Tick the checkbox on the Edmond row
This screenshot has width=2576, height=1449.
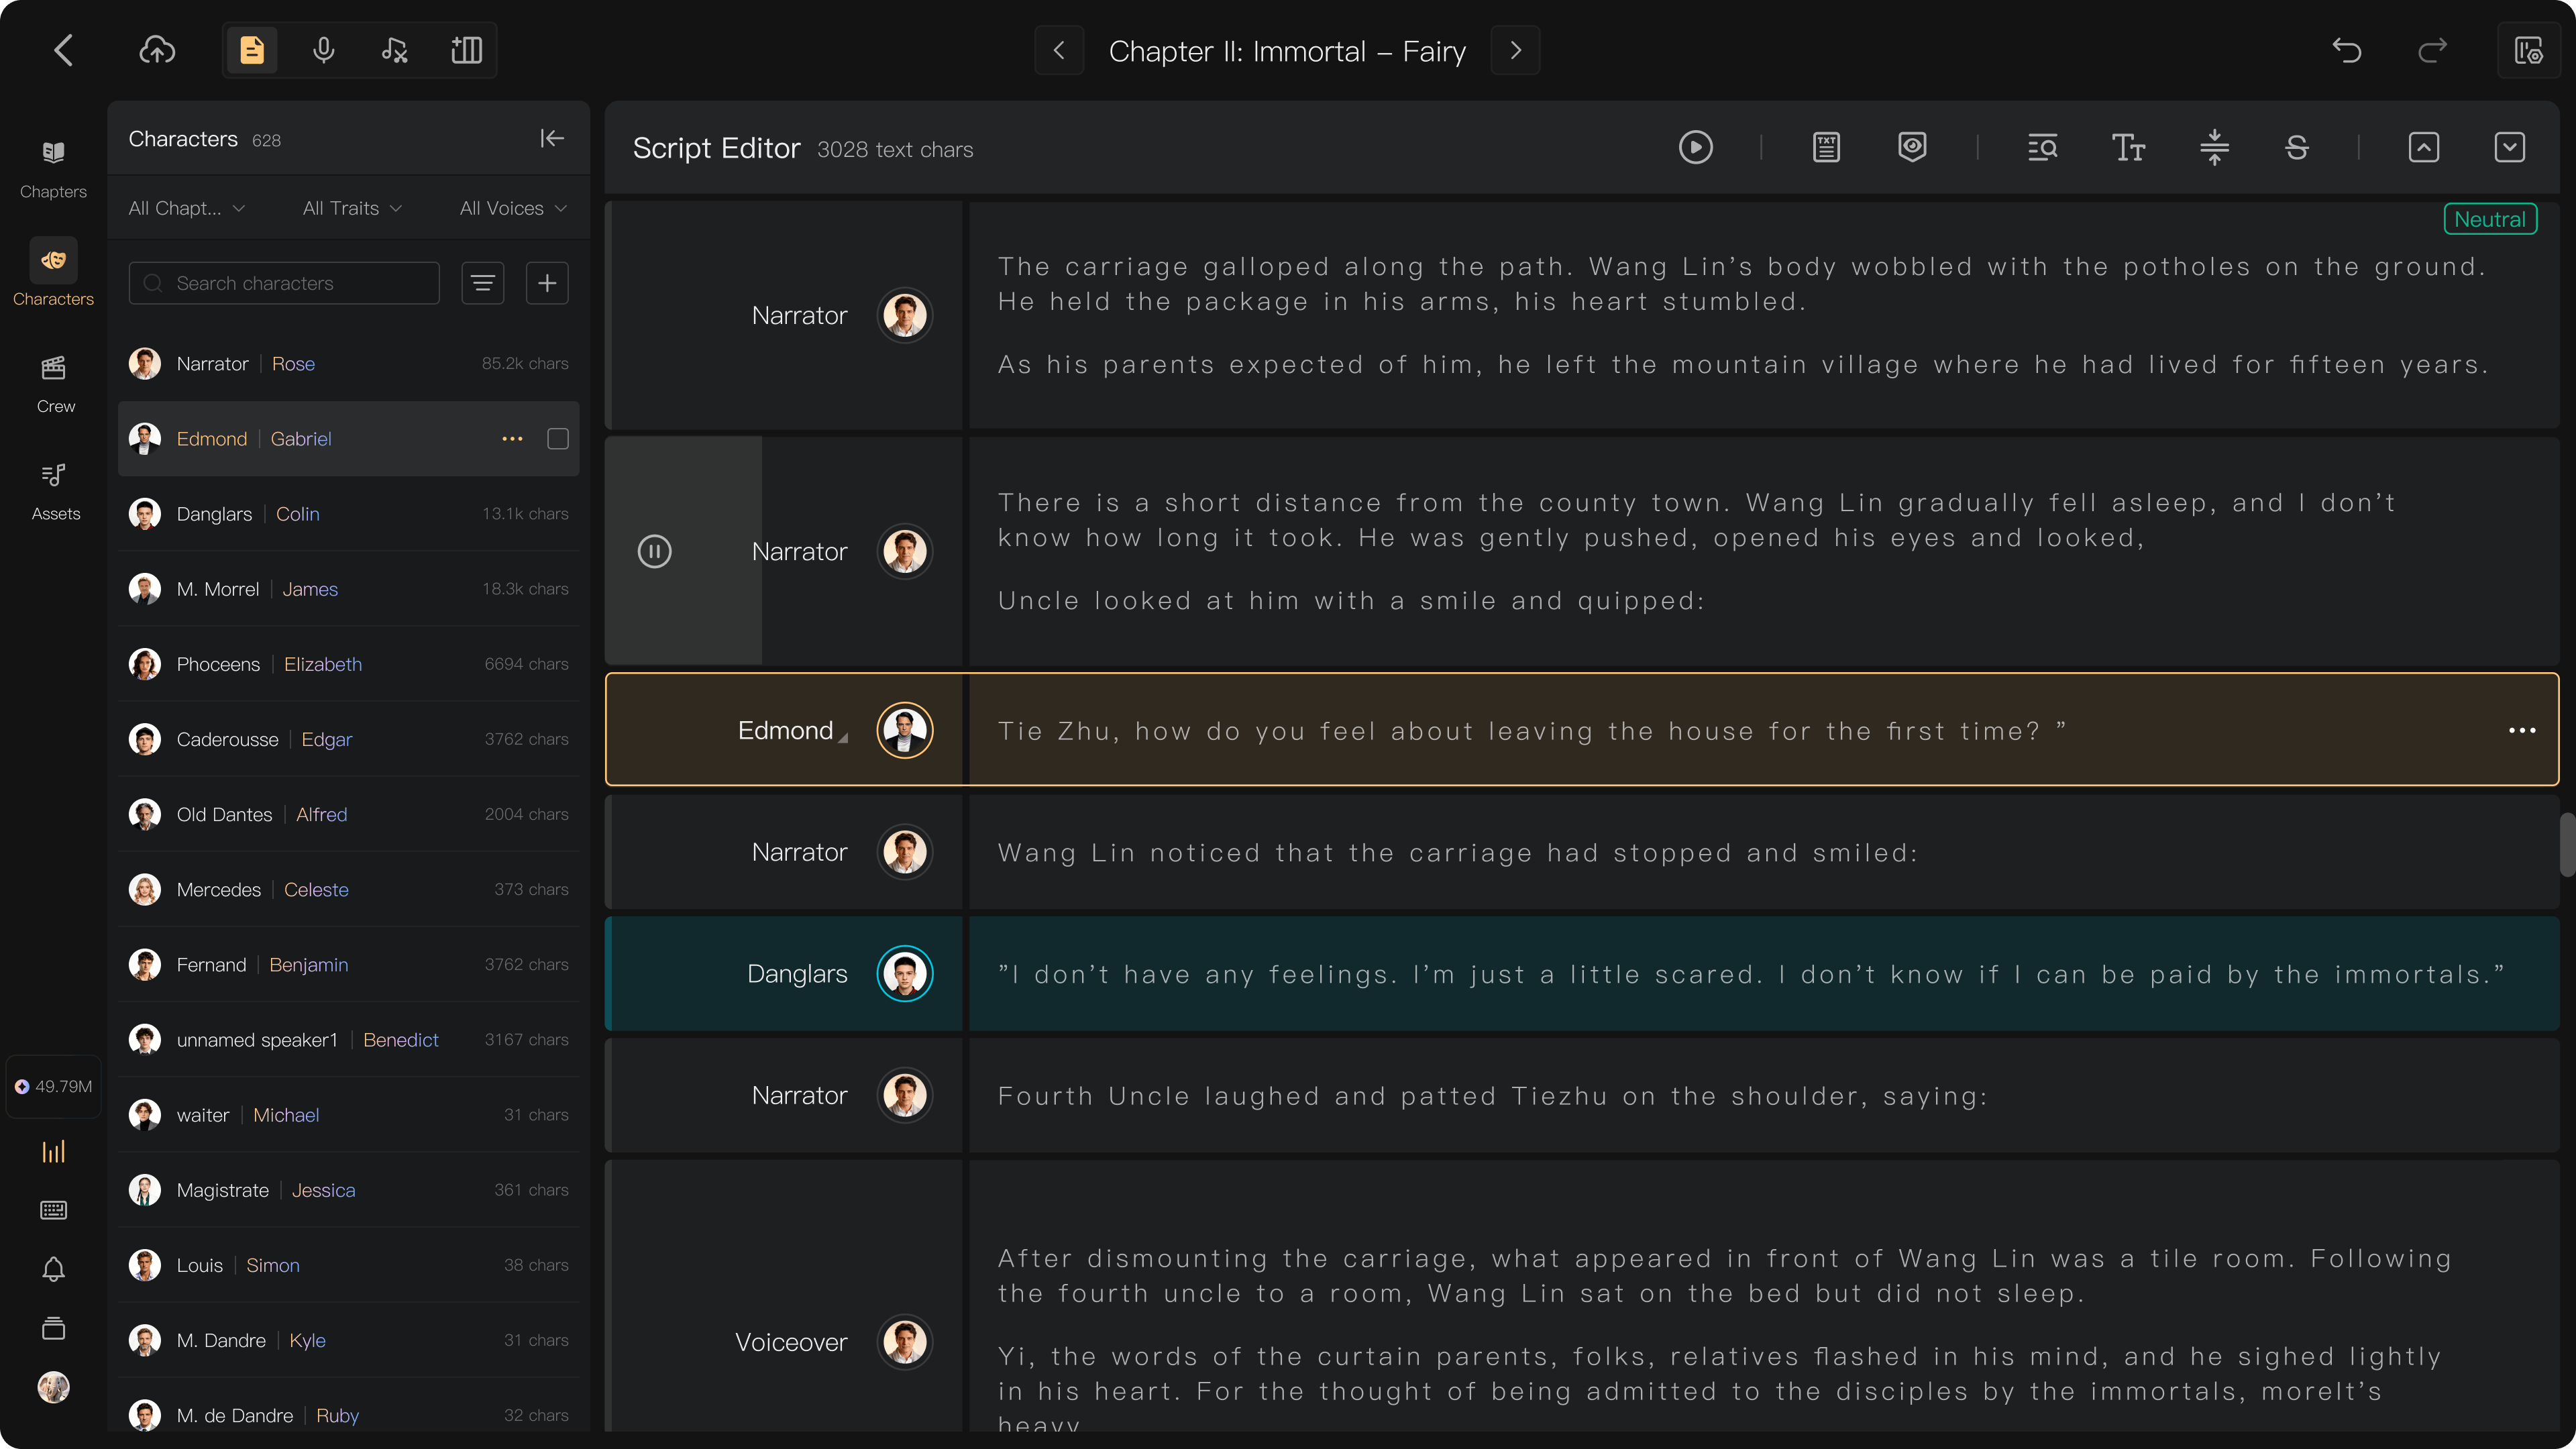tap(558, 439)
